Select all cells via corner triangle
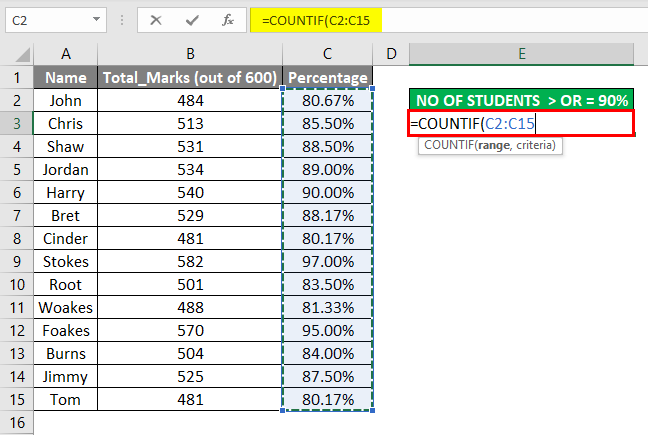The image size is (648, 435). click(22, 55)
